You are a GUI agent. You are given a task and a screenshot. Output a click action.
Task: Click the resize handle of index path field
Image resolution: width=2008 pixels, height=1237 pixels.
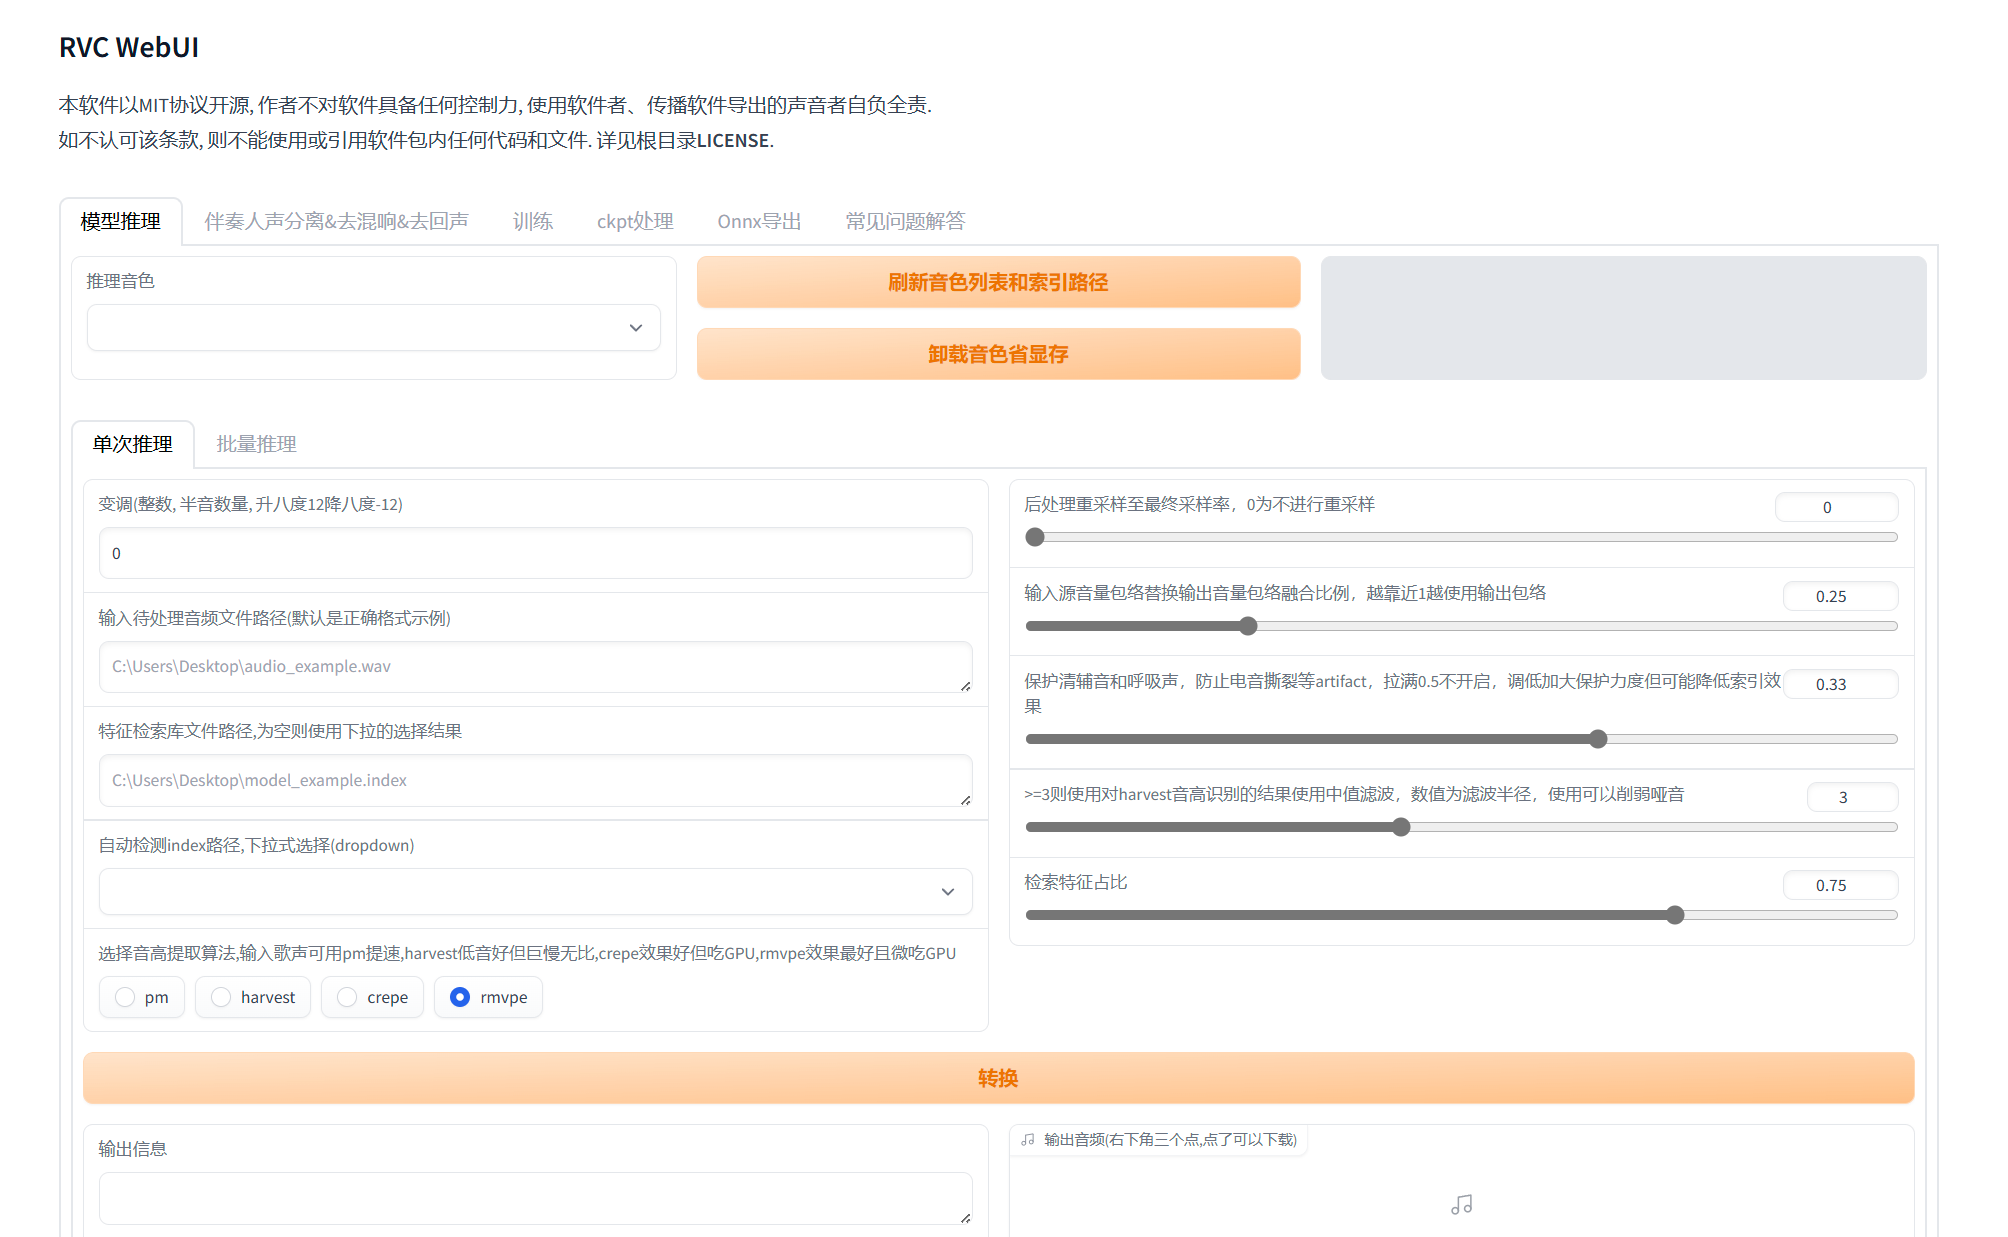[x=965, y=800]
